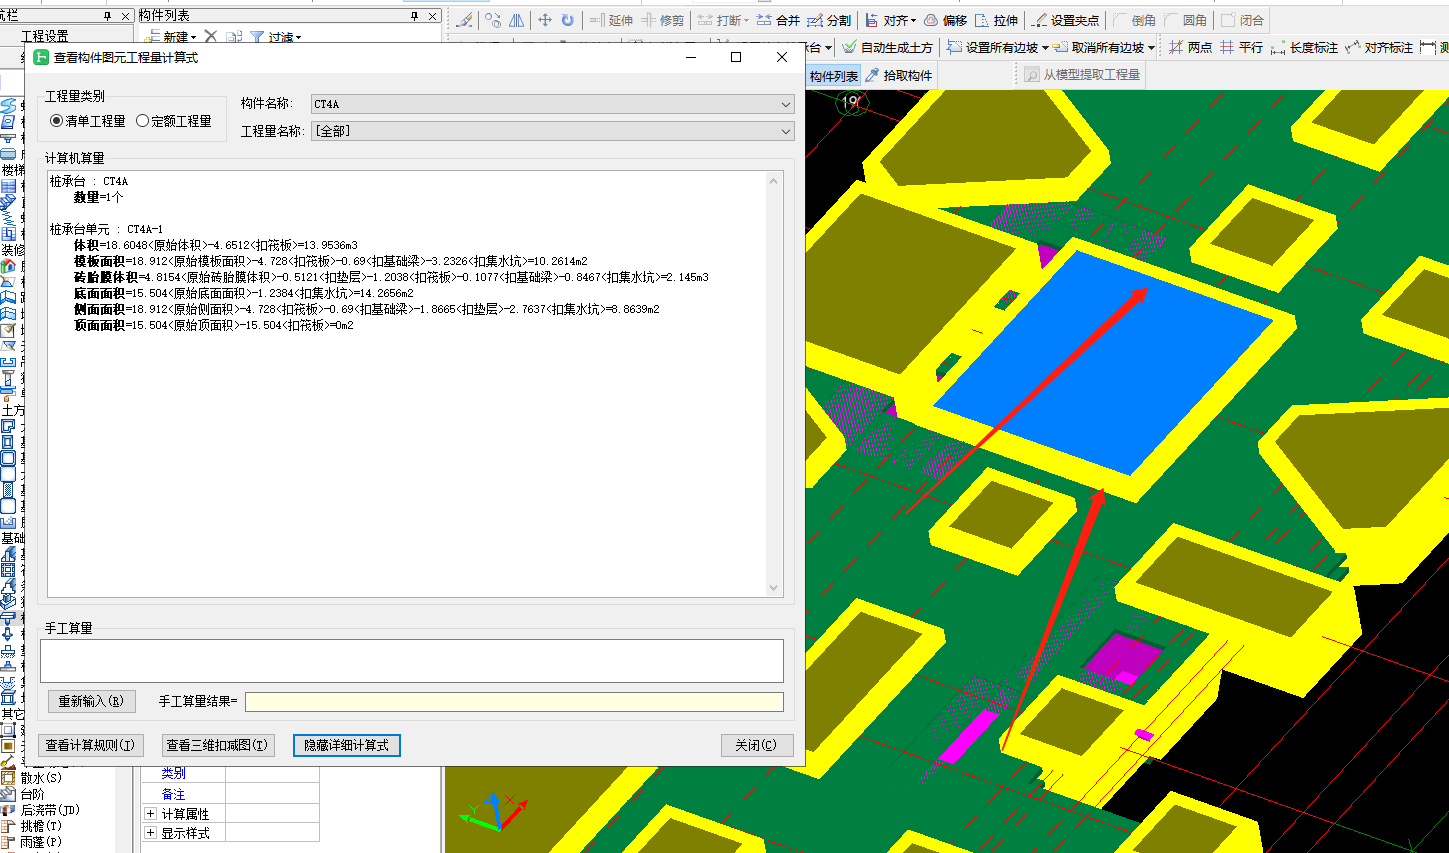Image resolution: width=1449 pixels, height=853 pixels.
Task: Open the 工程量名称 [全部] dropdown
Action: [x=552, y=131]
